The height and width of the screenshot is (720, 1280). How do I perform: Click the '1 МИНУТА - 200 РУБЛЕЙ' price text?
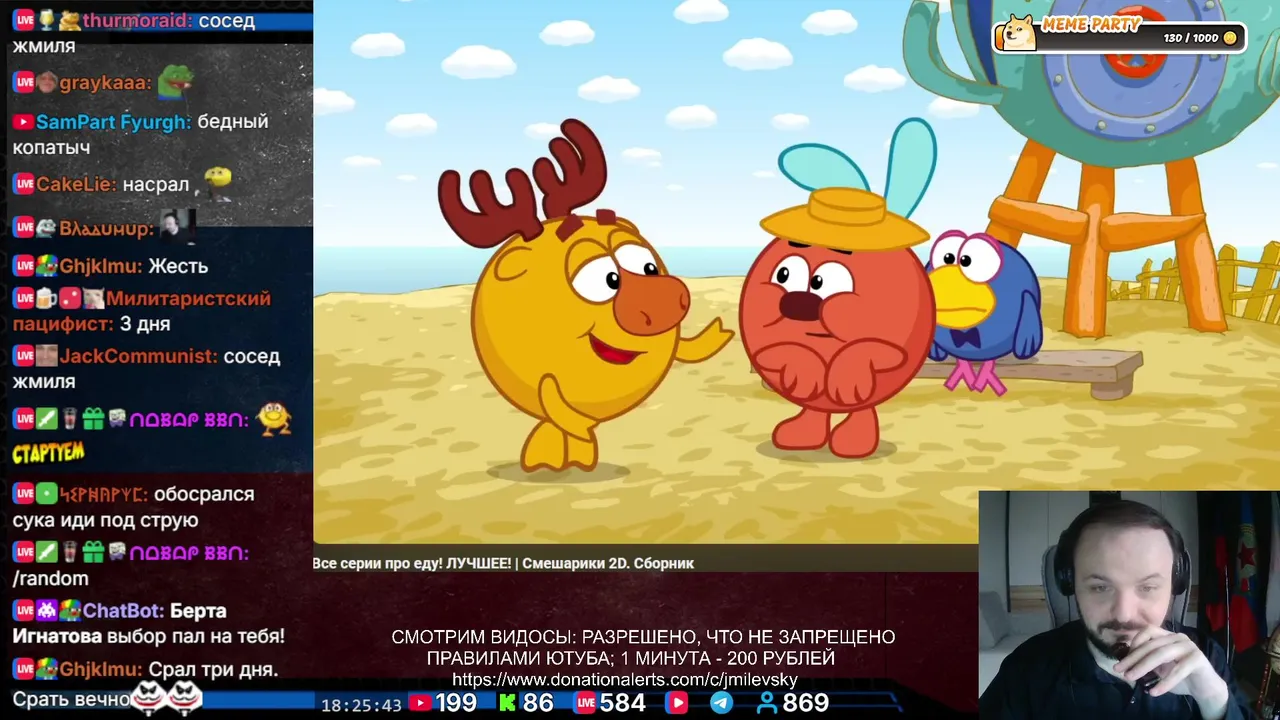pyautogui.click(x=727, y=658)
